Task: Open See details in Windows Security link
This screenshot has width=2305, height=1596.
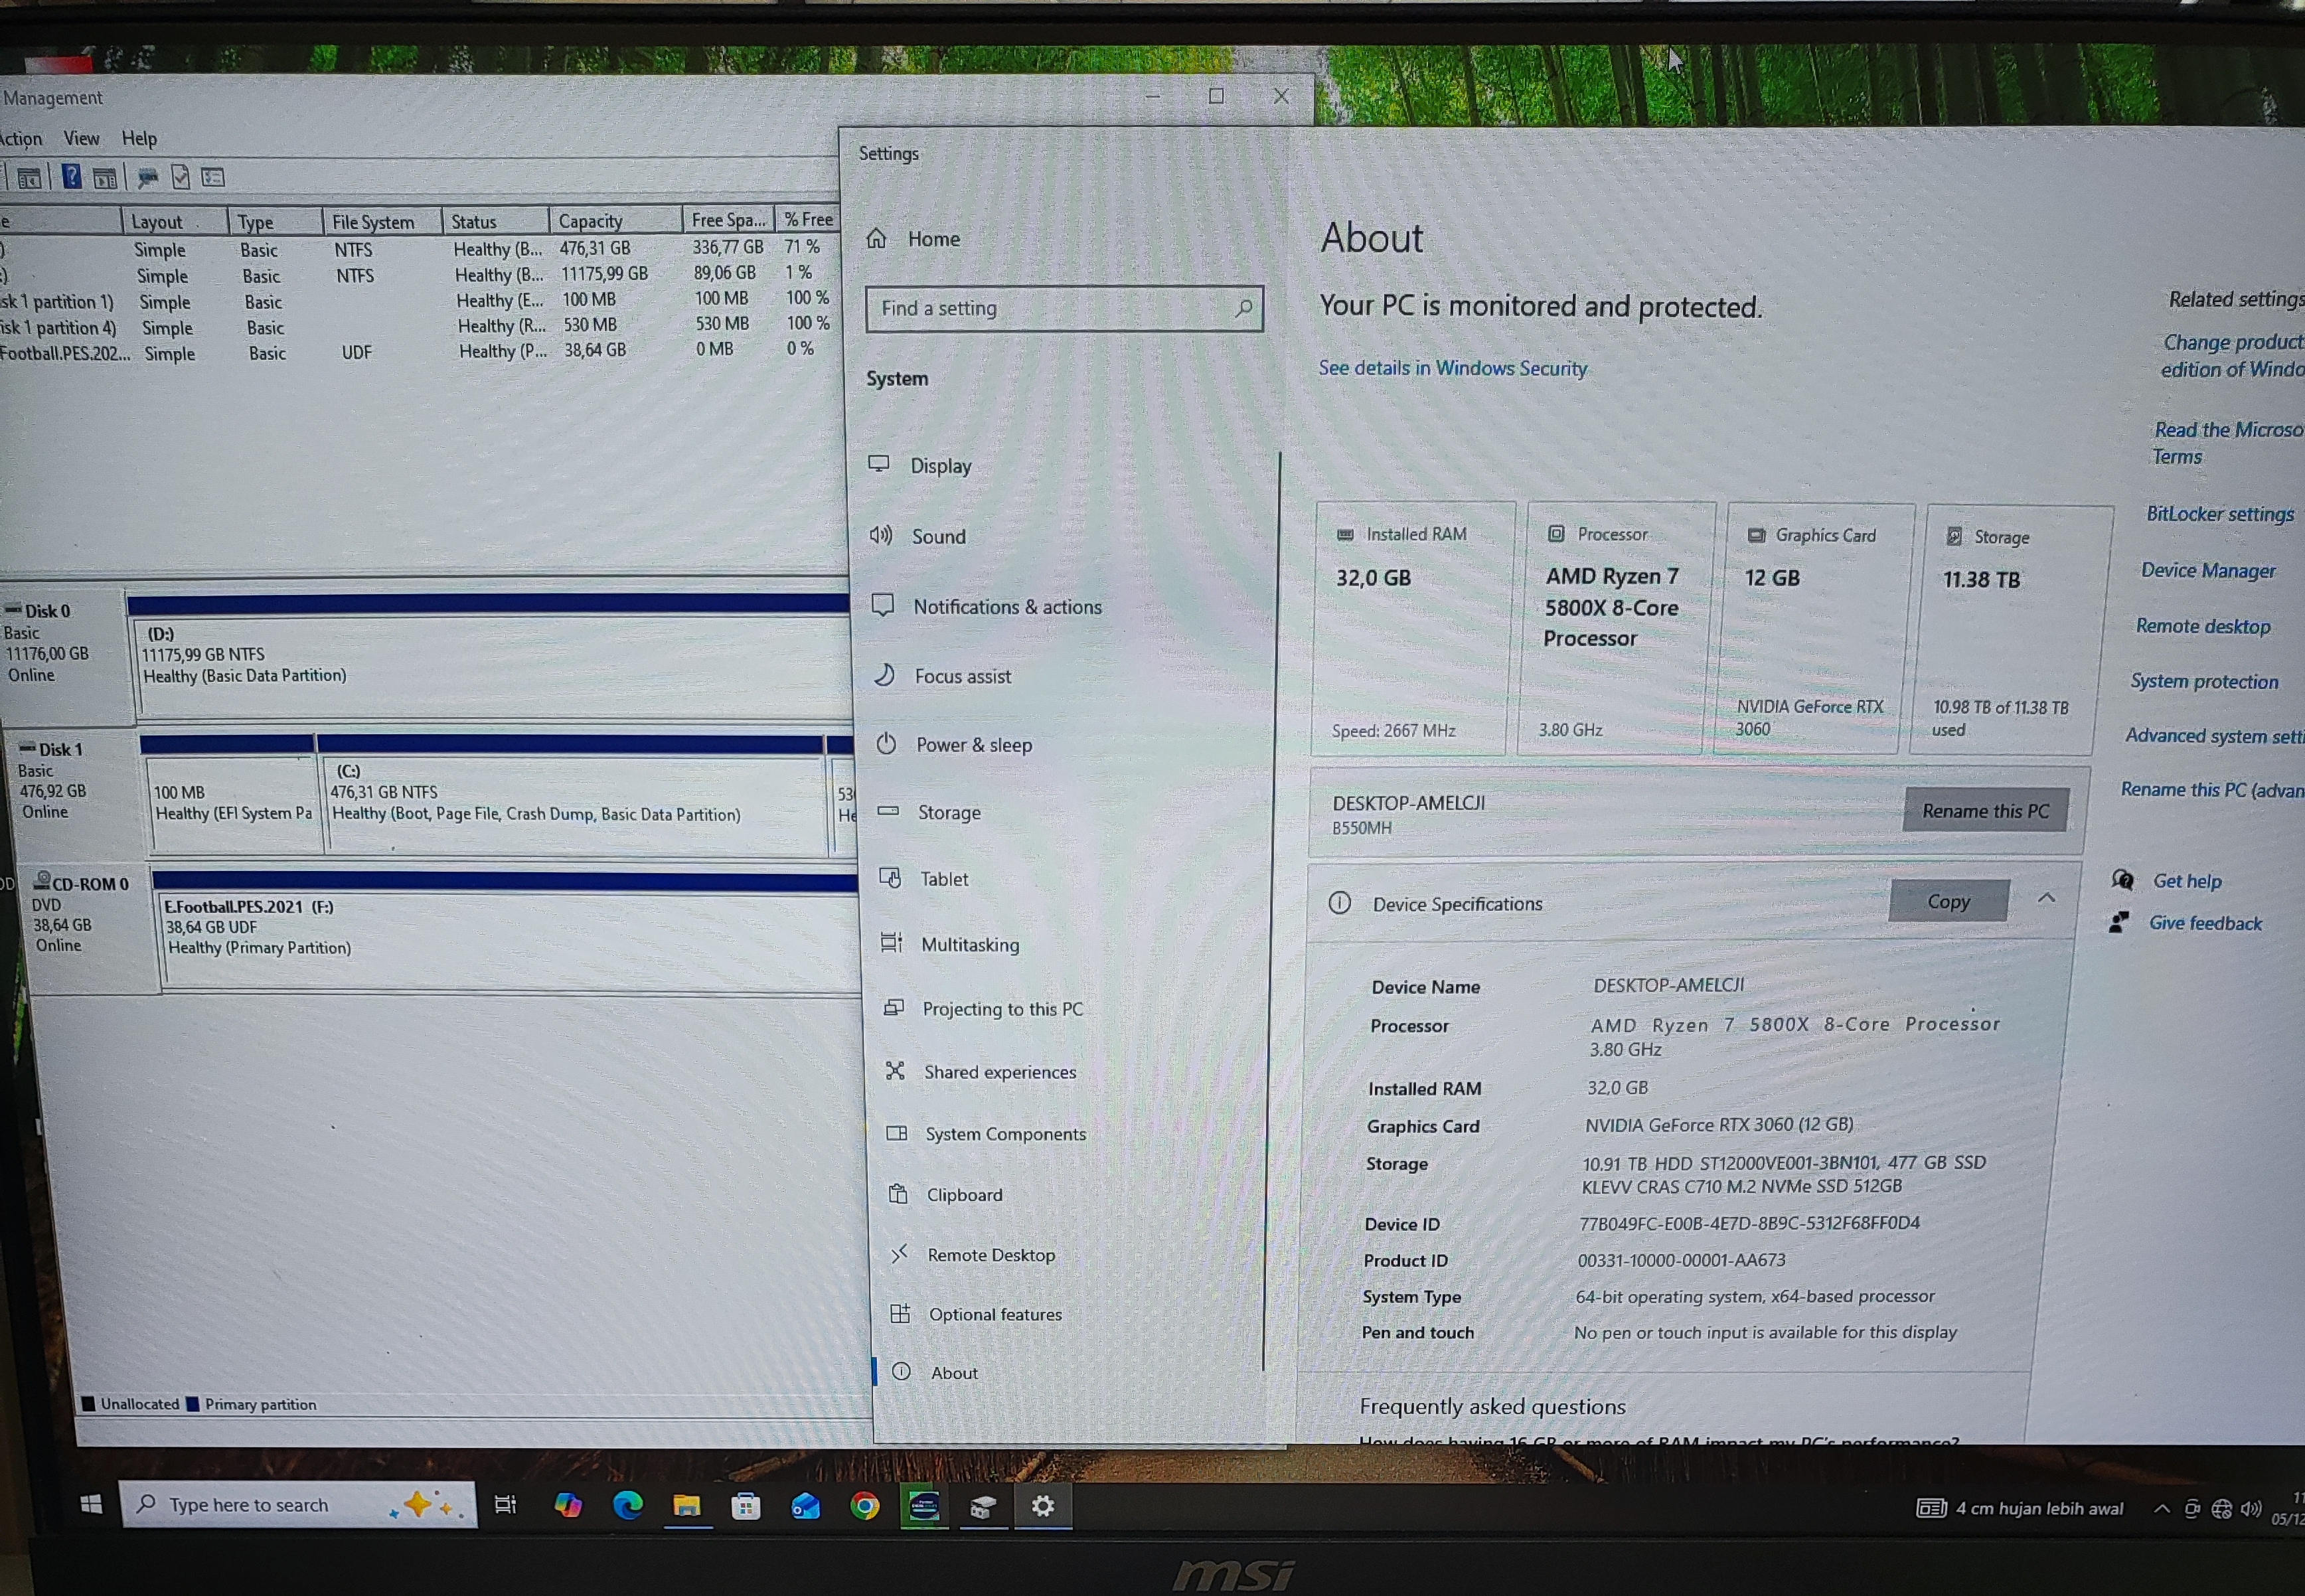Action: (x=1453, y=368)
